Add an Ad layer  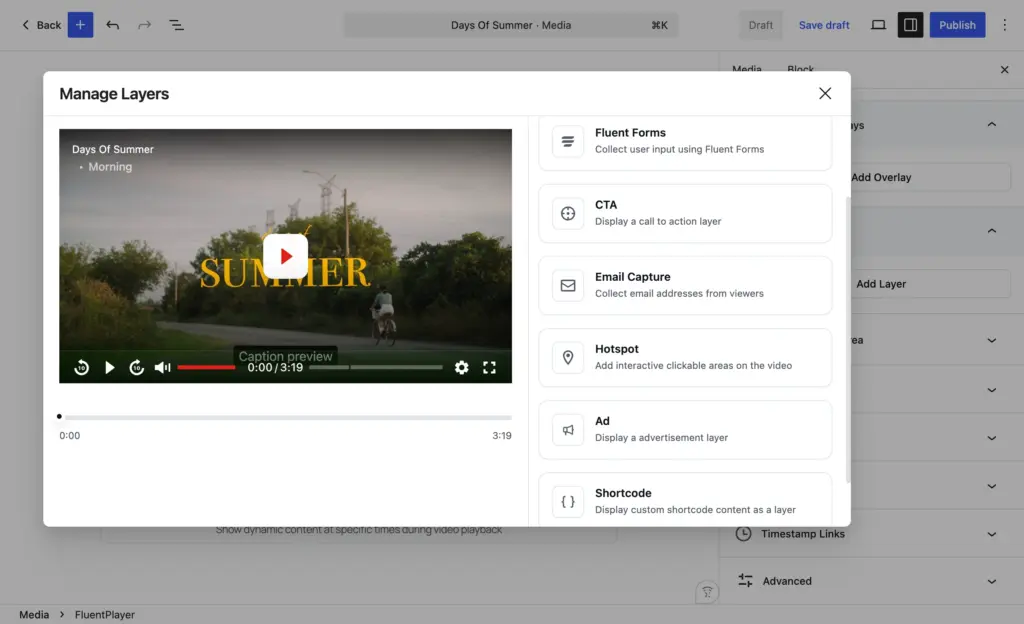[685, 429]
